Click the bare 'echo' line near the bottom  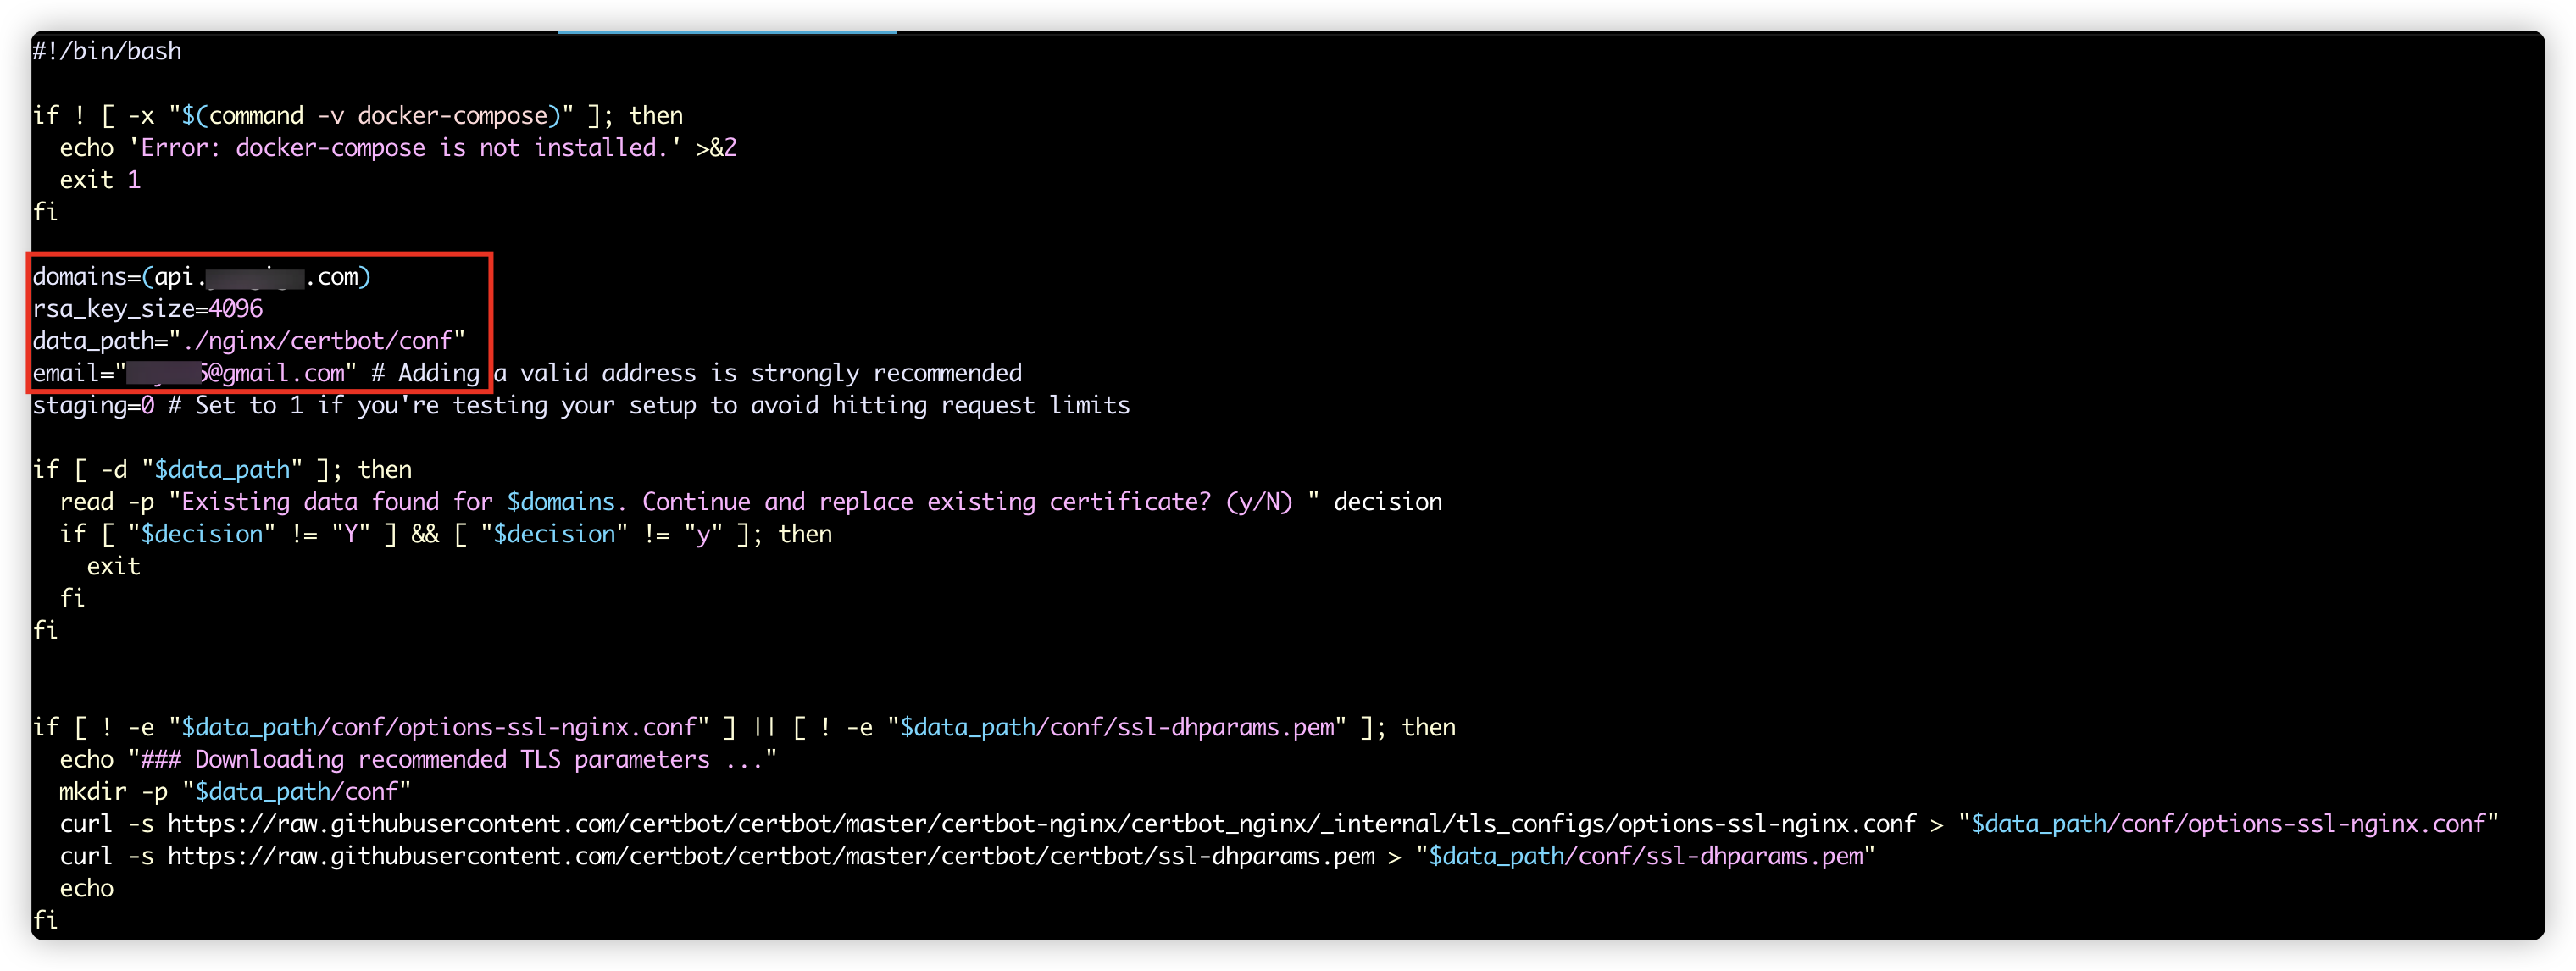86,888
